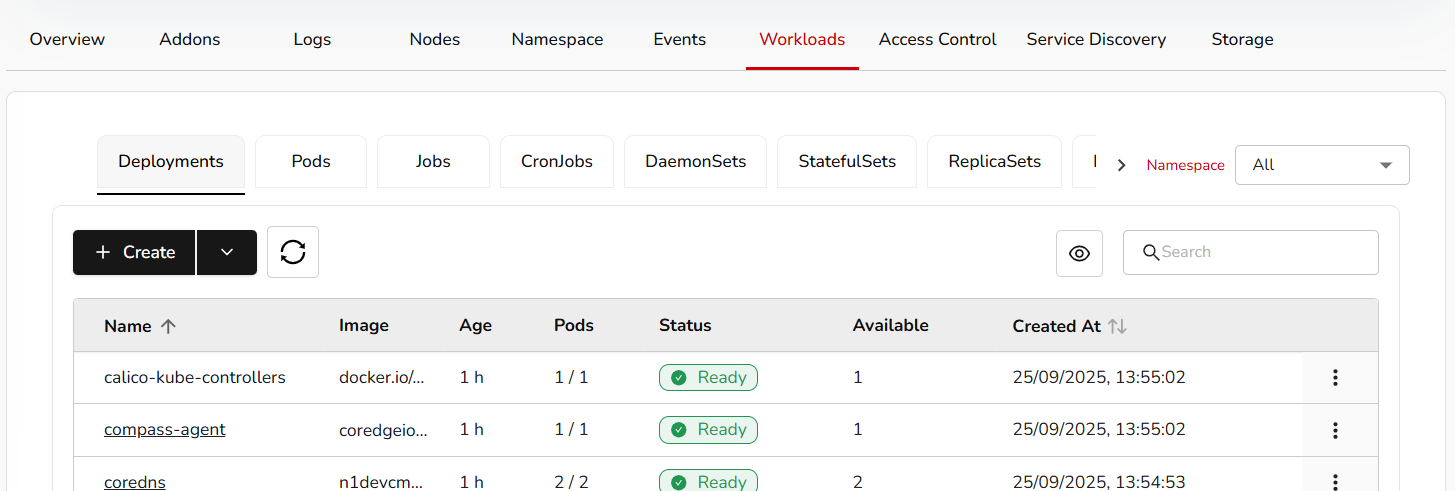This screenshot has width=1455, height=491.
Task: Open kebab menu for calico-kube-controllers row
Action: (x=1334, y=378)
